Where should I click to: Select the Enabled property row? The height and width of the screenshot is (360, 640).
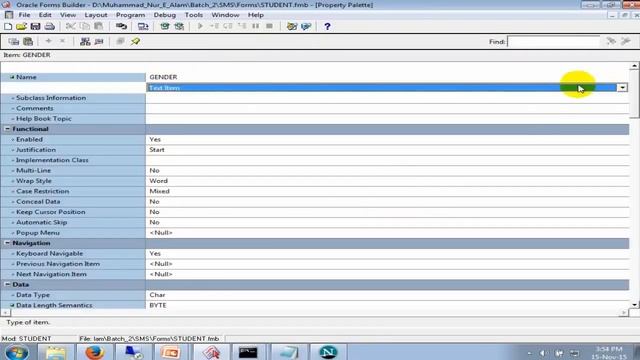pyautogui.click(x=315, y=140)
